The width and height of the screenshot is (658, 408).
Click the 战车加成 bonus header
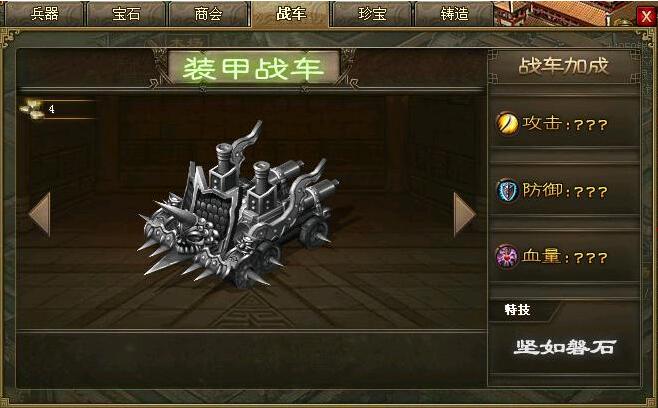[x=564, y=66]
